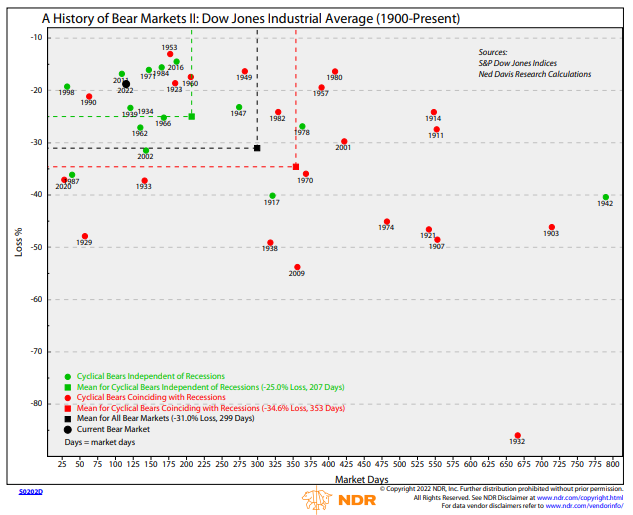Viewport: 633px width, 515px height.
Task: Select the 1942 green data point
Action: tap(606, 197)
